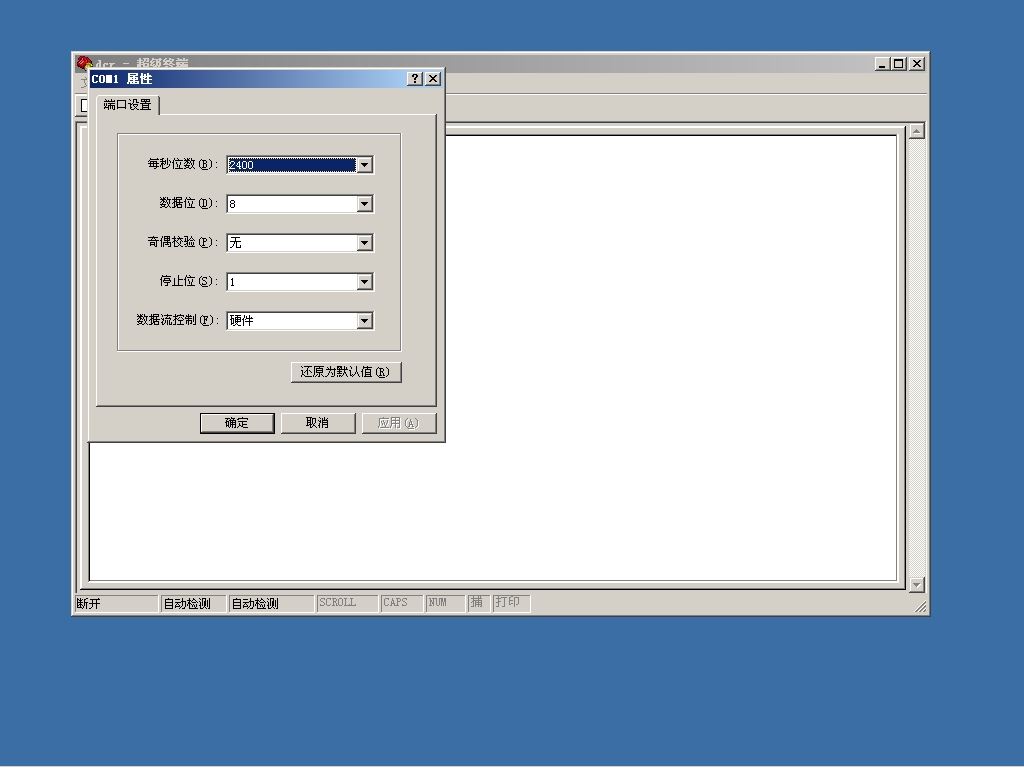Confirm settings with 确定 button
The image size is (1024, 768).
click(237, 423)
